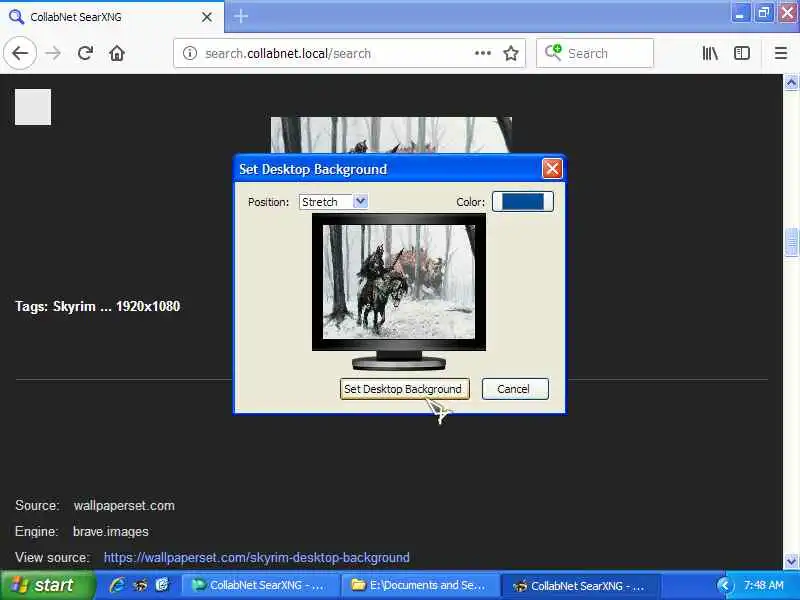Click the second quick launch icon
Image resolution: width=800 pixels, height=600 pixels.
click(x=140, y=585)
